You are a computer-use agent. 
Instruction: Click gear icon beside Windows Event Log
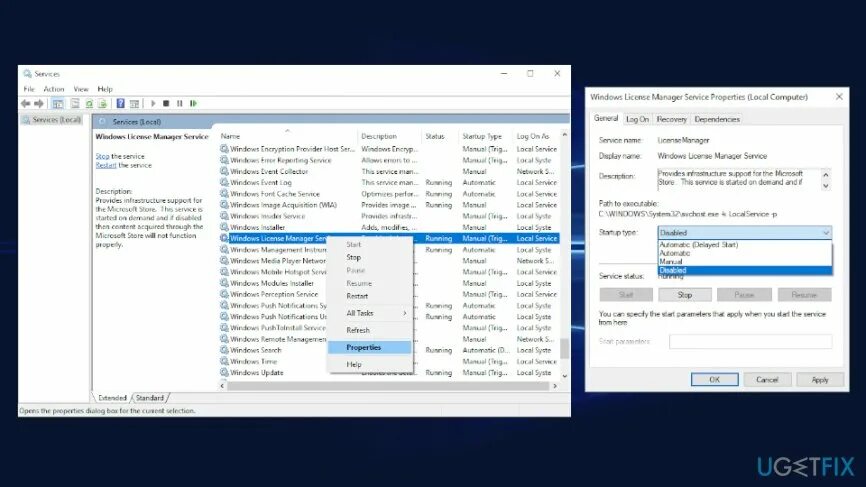[x=224, y=182]
